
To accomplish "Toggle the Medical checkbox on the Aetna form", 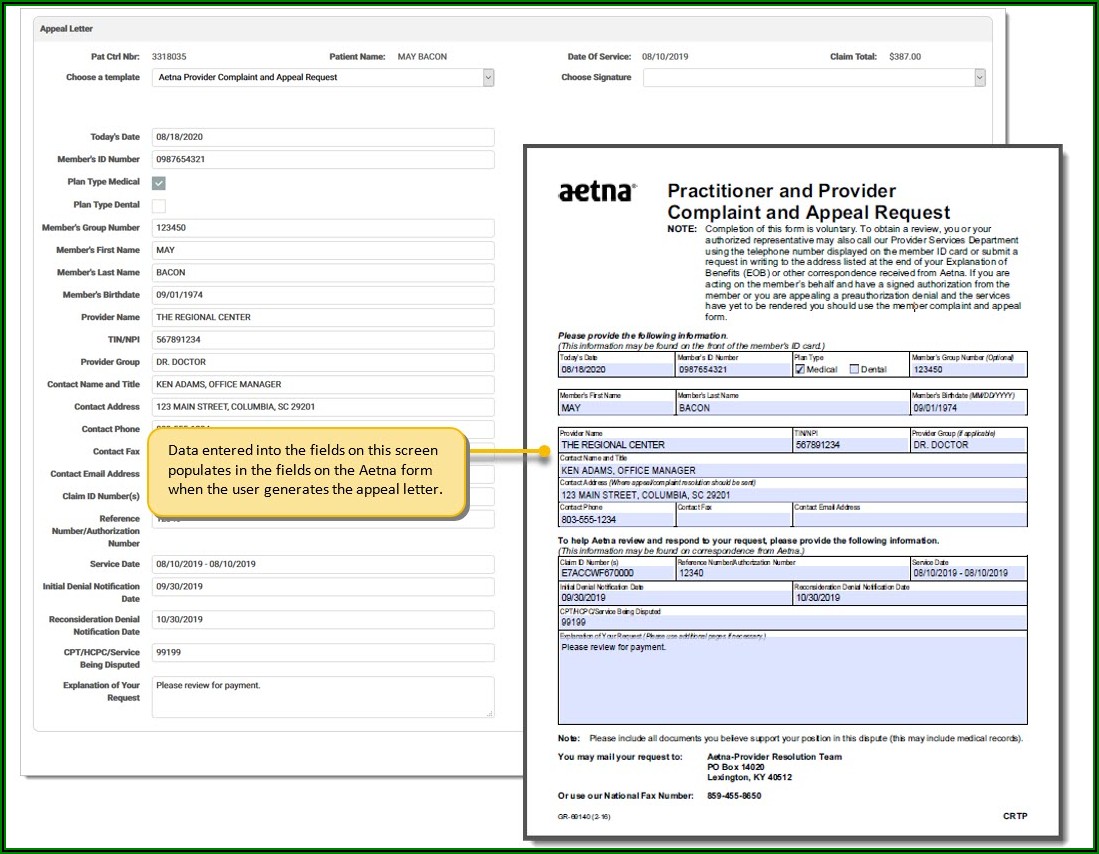I will 800,369.
